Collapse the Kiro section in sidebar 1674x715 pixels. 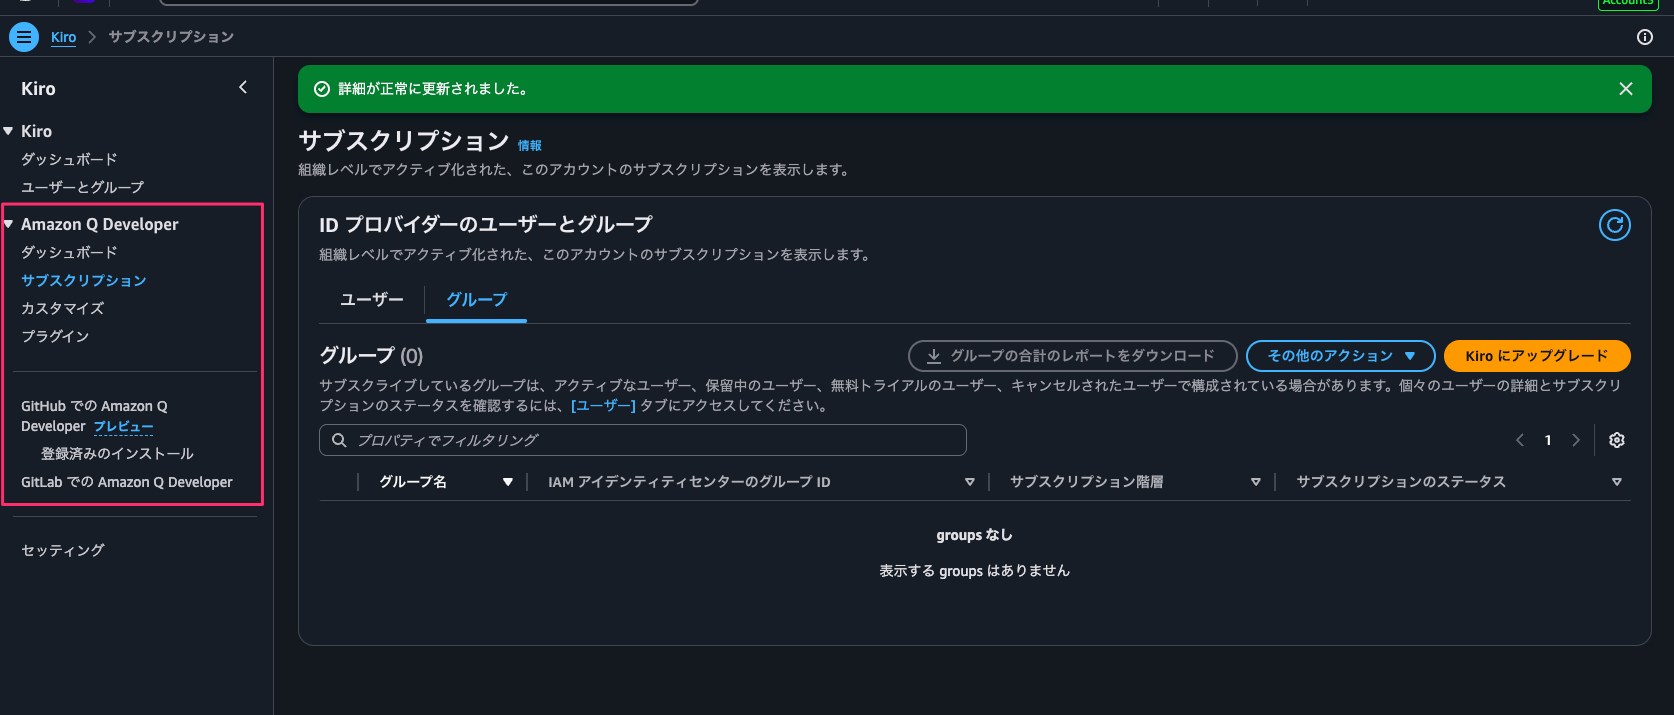[9, 131]
